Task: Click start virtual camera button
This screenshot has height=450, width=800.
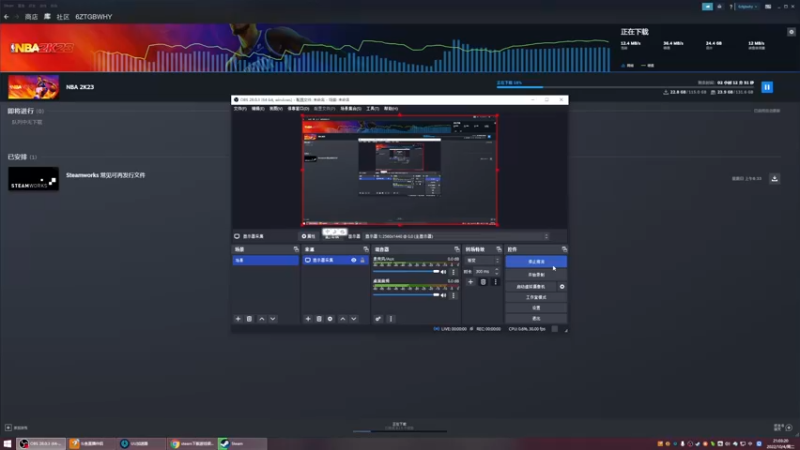Action: coord(531,287)
